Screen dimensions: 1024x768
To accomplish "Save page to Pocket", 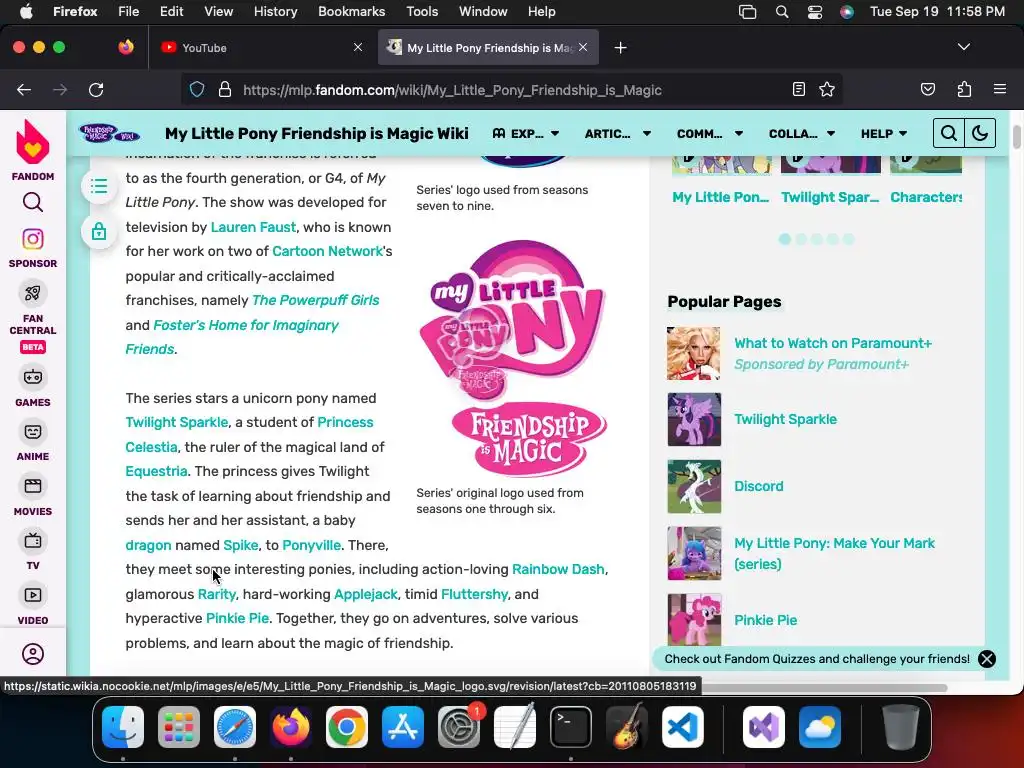I will pos(927,89).
